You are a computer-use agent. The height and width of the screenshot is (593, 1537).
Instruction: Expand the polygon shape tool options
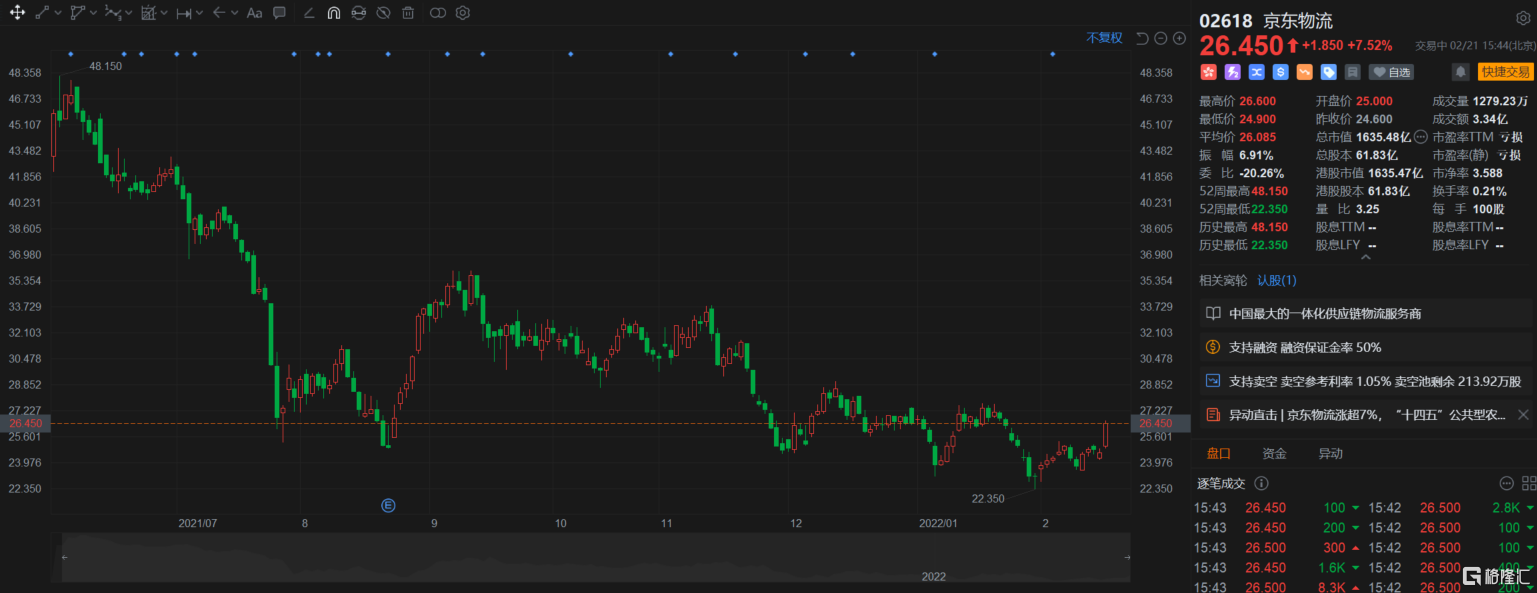coord(93,14)
